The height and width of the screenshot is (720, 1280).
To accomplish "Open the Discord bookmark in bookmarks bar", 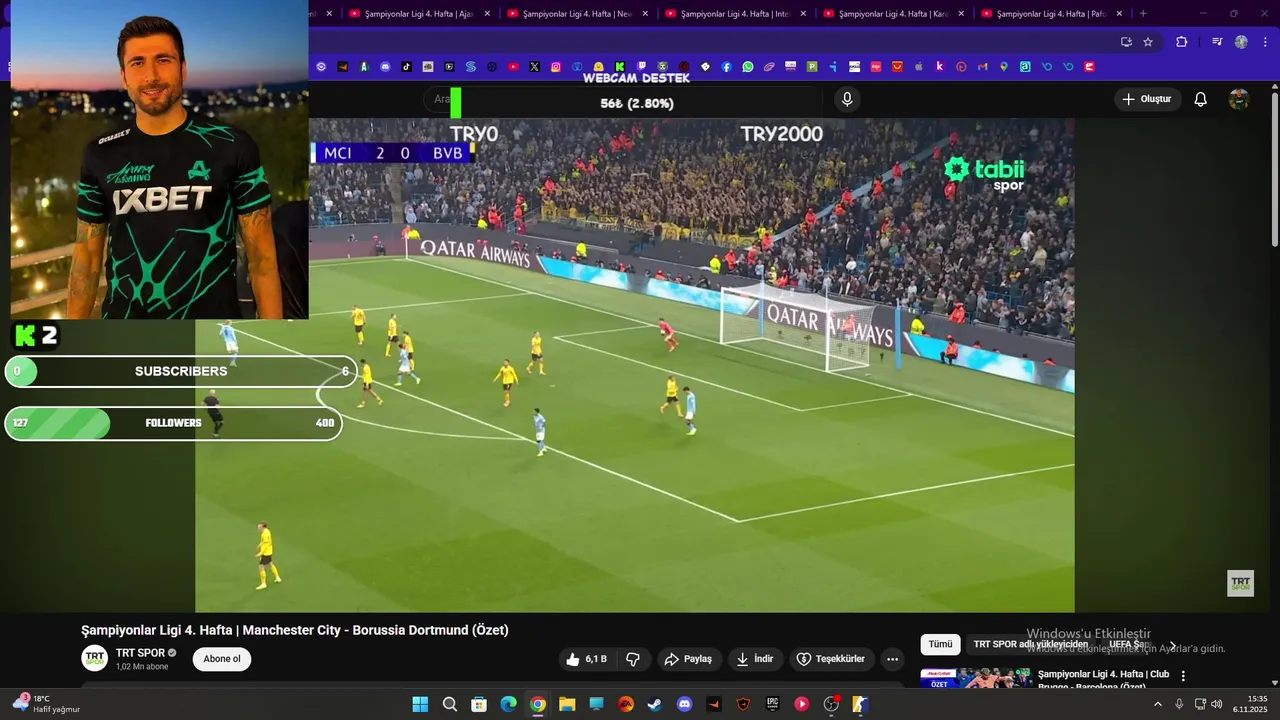I will 385,67.
